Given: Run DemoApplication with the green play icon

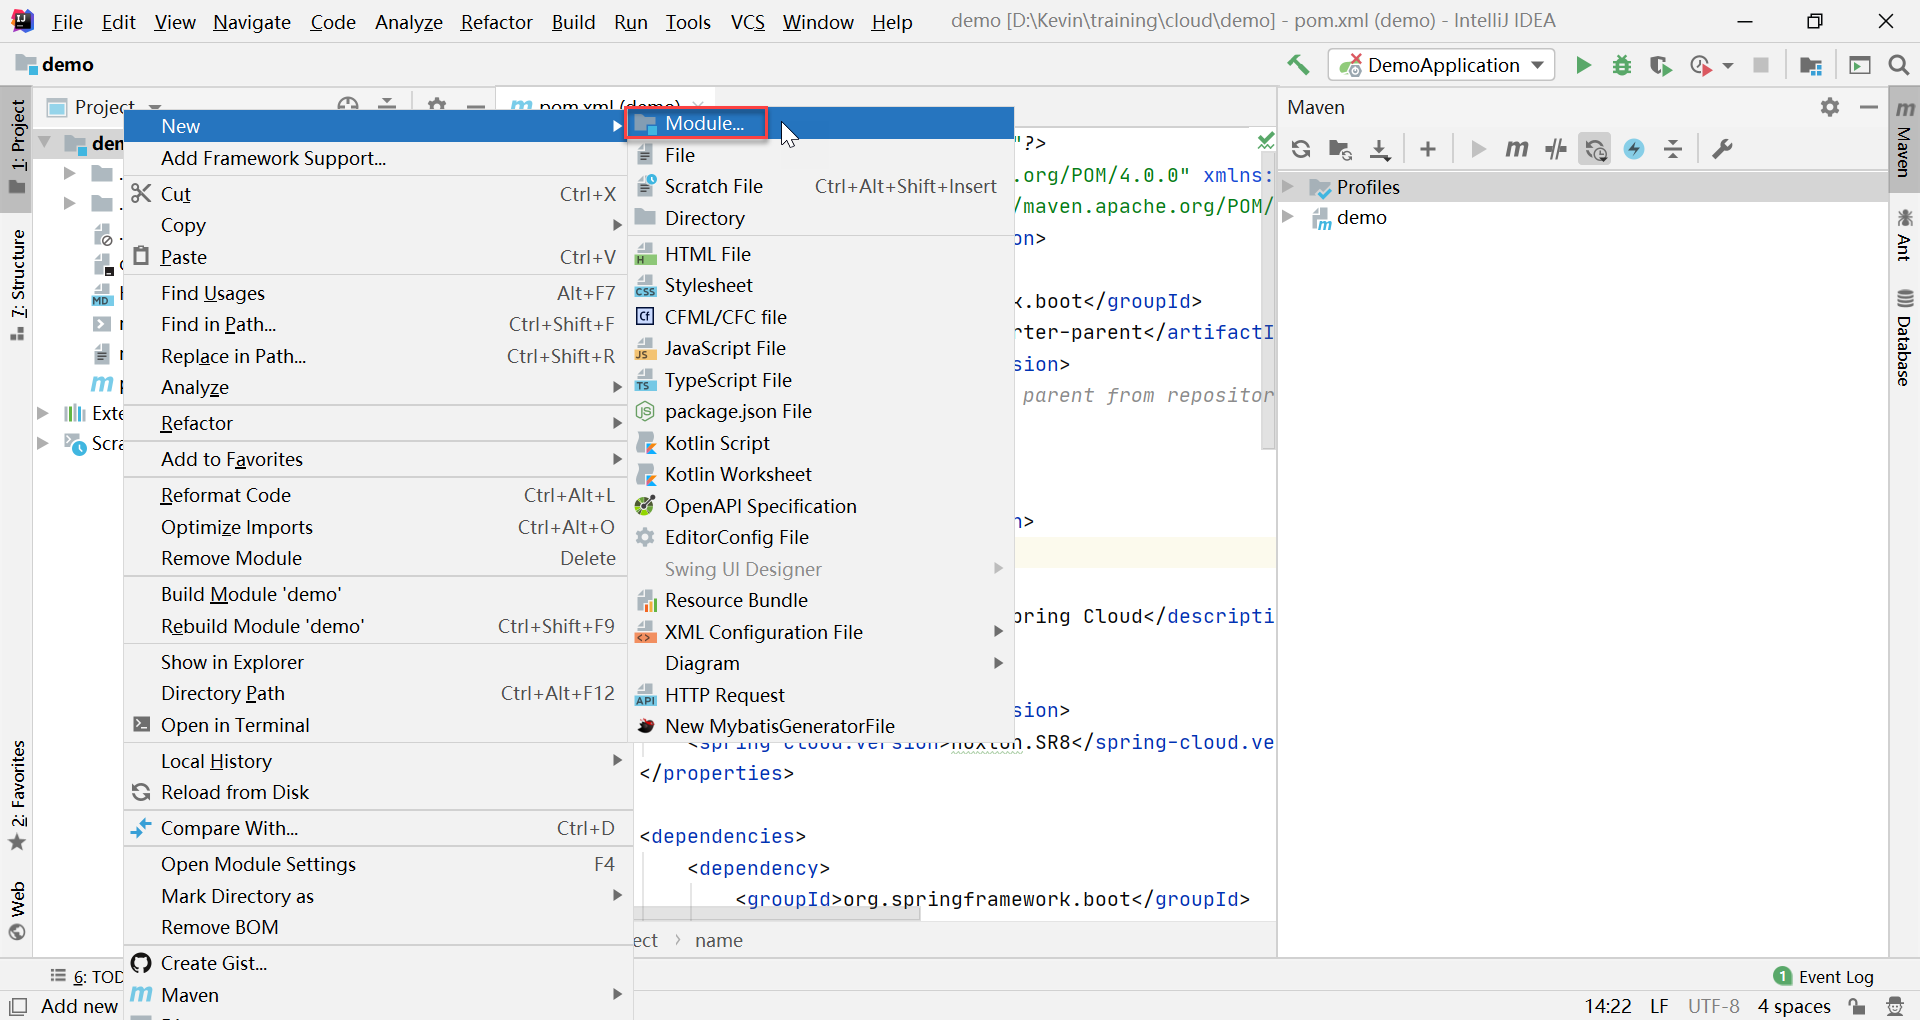Looking at the screenshot, I should [x=1583, y=65].
